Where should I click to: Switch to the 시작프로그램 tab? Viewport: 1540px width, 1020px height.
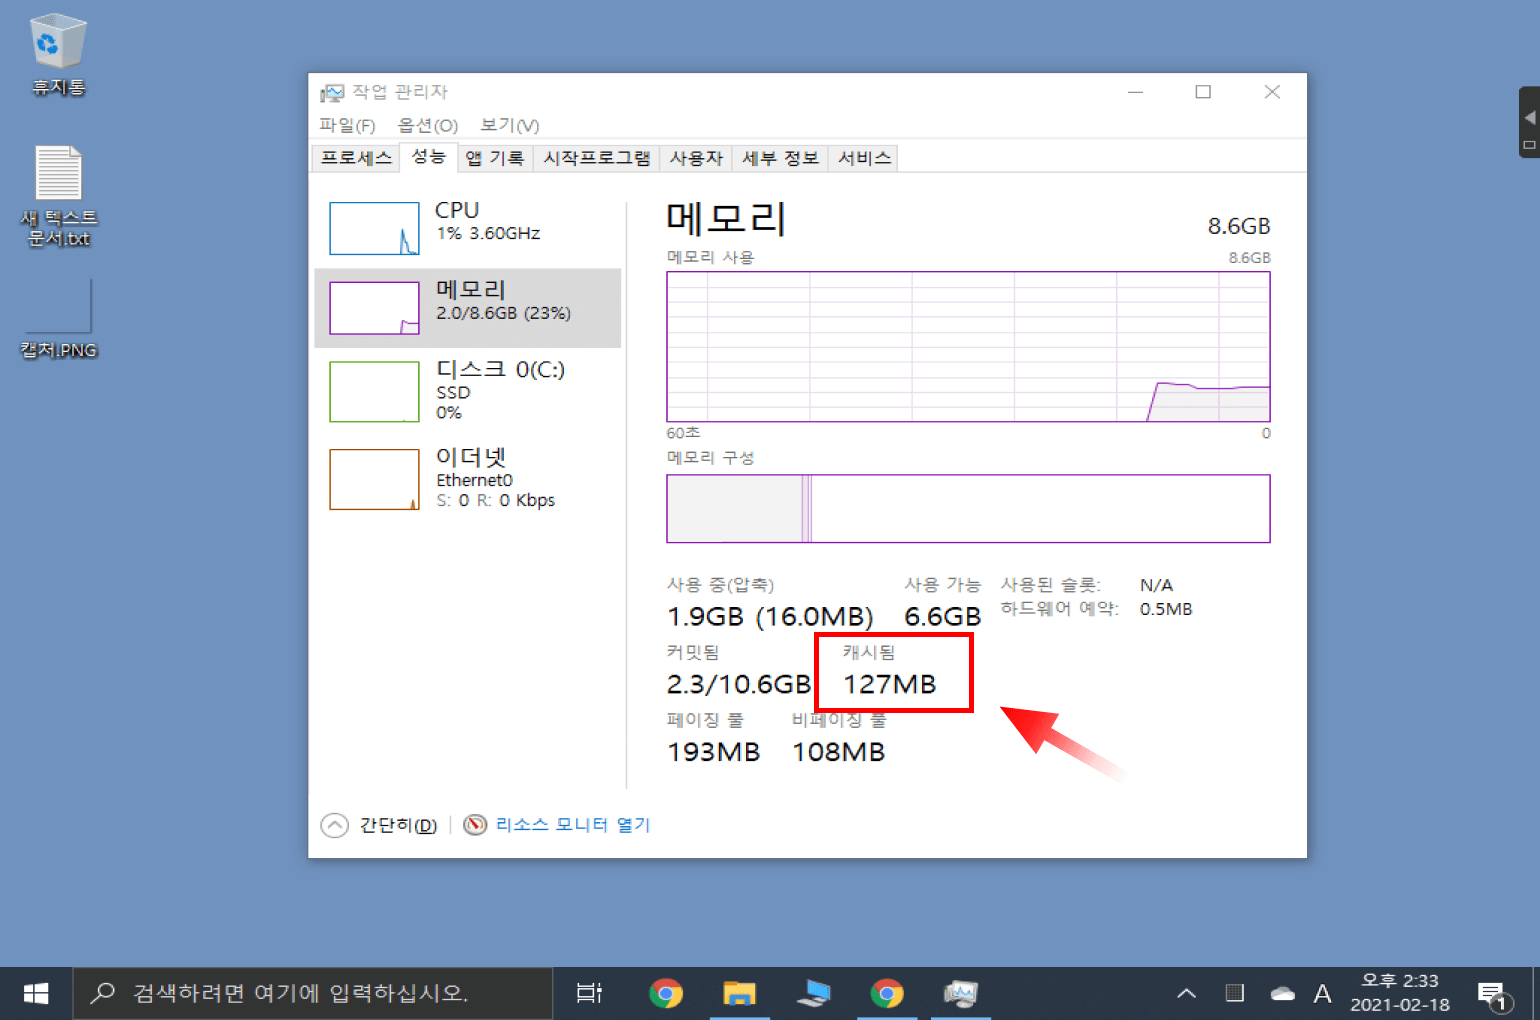pyautogui.click(x=597, y=158)
